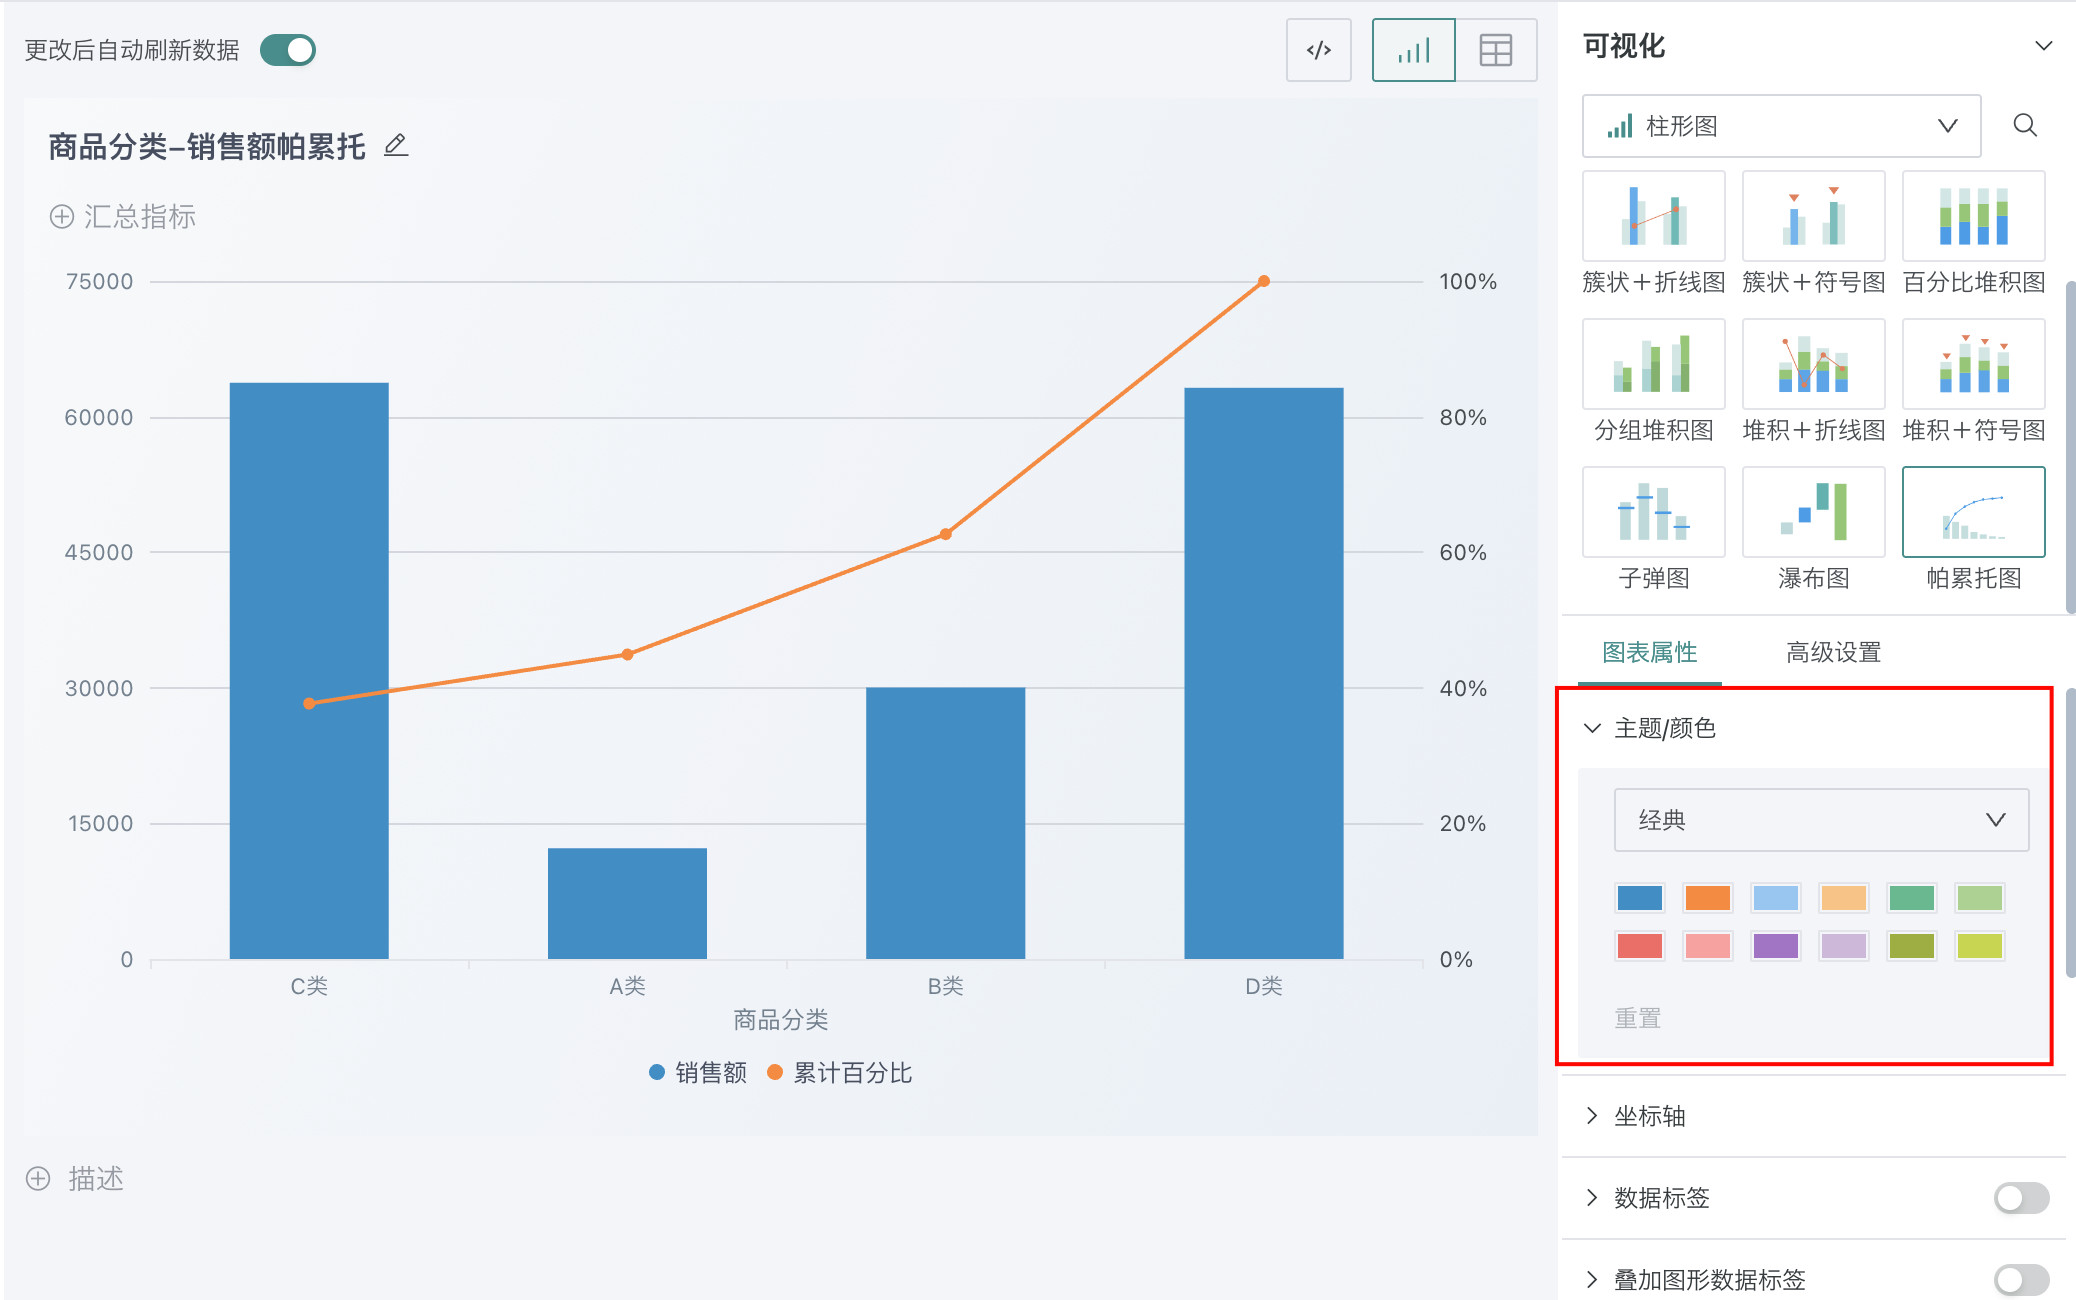Image resolution: width=2076 pixels, height=1300 pixels.
Task: Select the 图表属性 tab
Action: [x=1649, y=652]
